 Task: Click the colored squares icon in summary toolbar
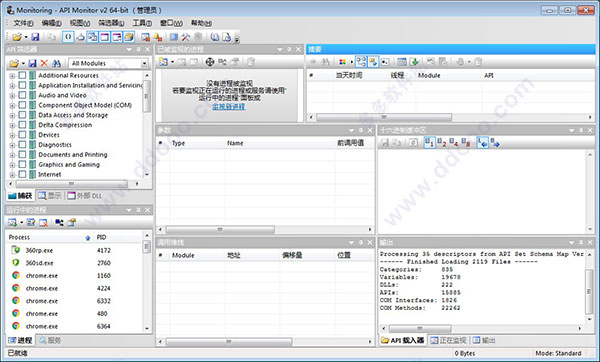click(342, 62)
